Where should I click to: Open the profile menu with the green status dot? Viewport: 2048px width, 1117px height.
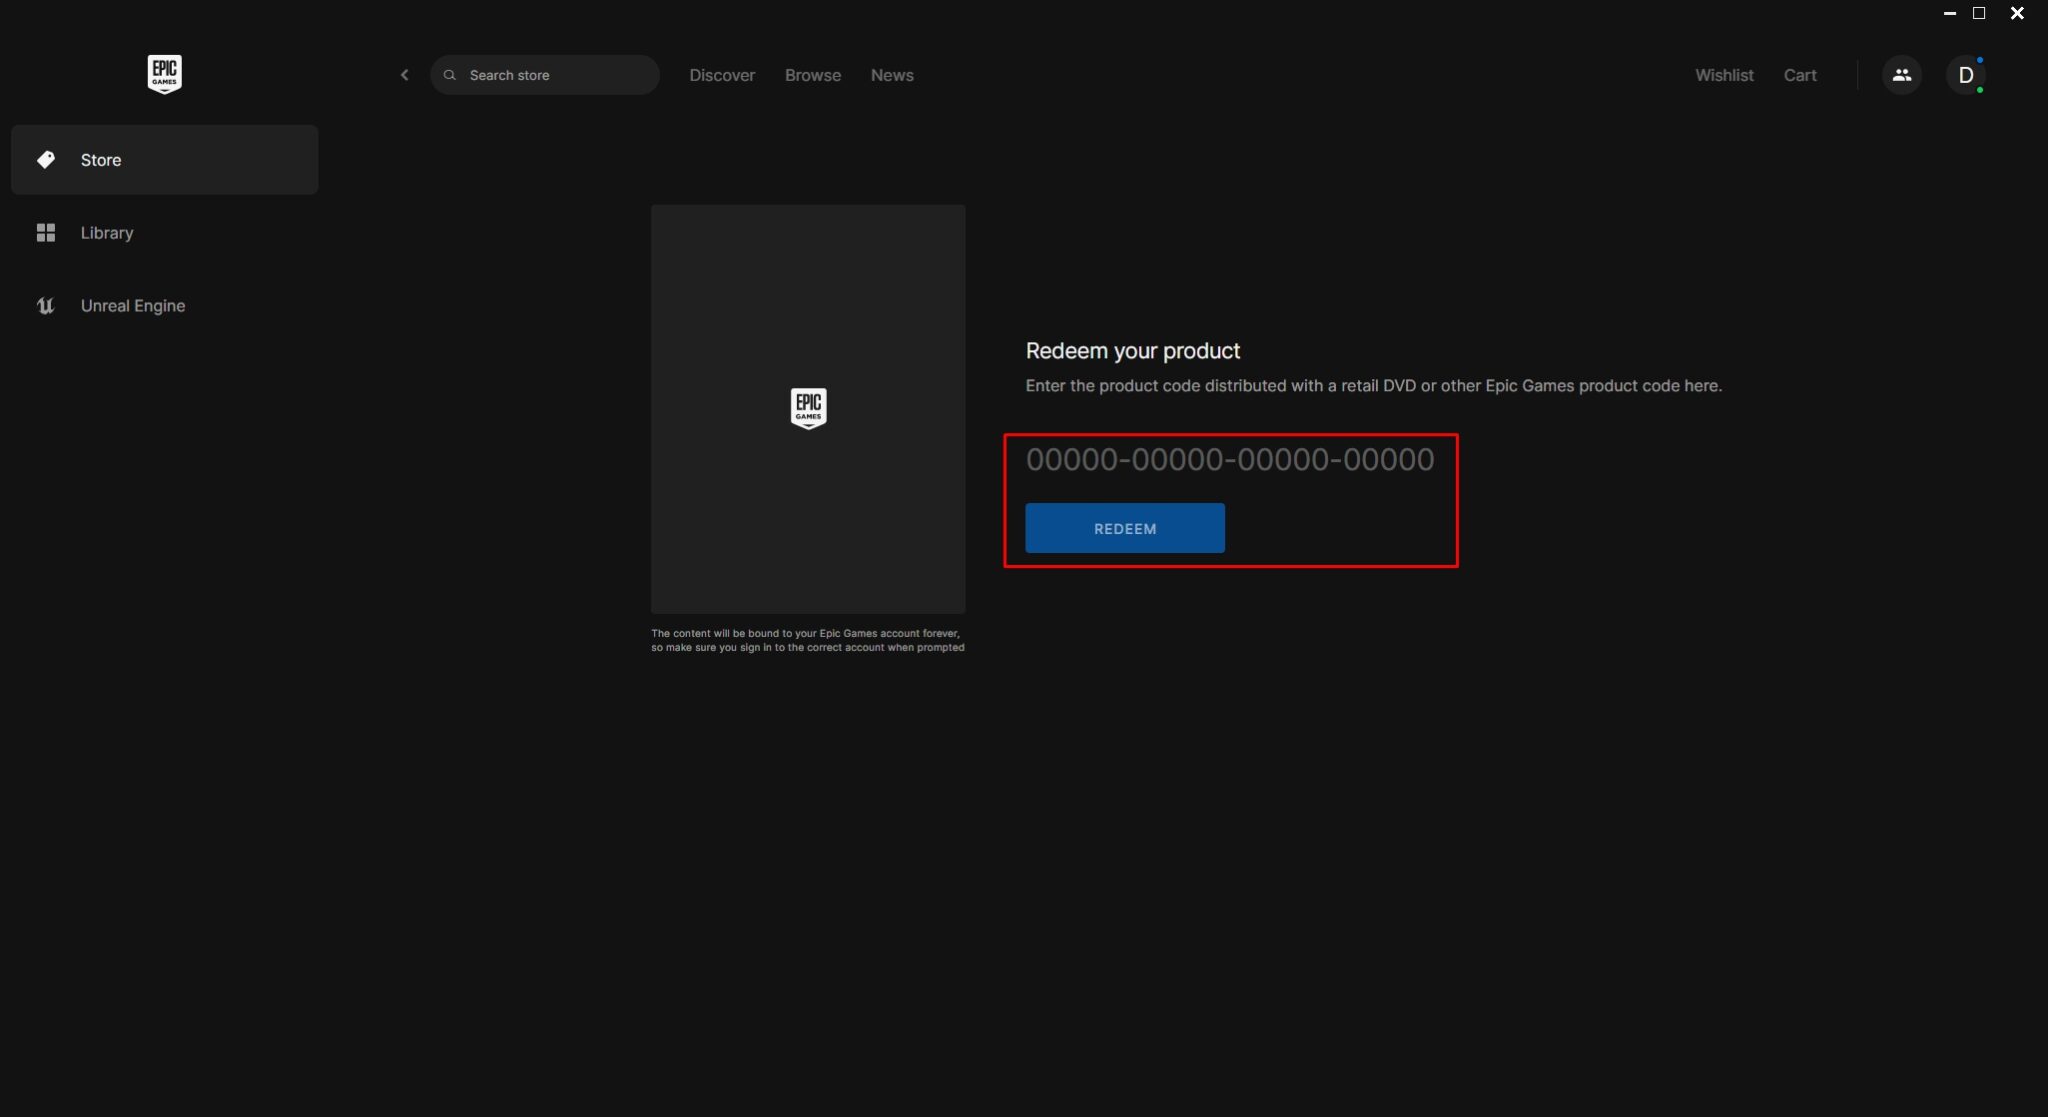(1968, 74)
